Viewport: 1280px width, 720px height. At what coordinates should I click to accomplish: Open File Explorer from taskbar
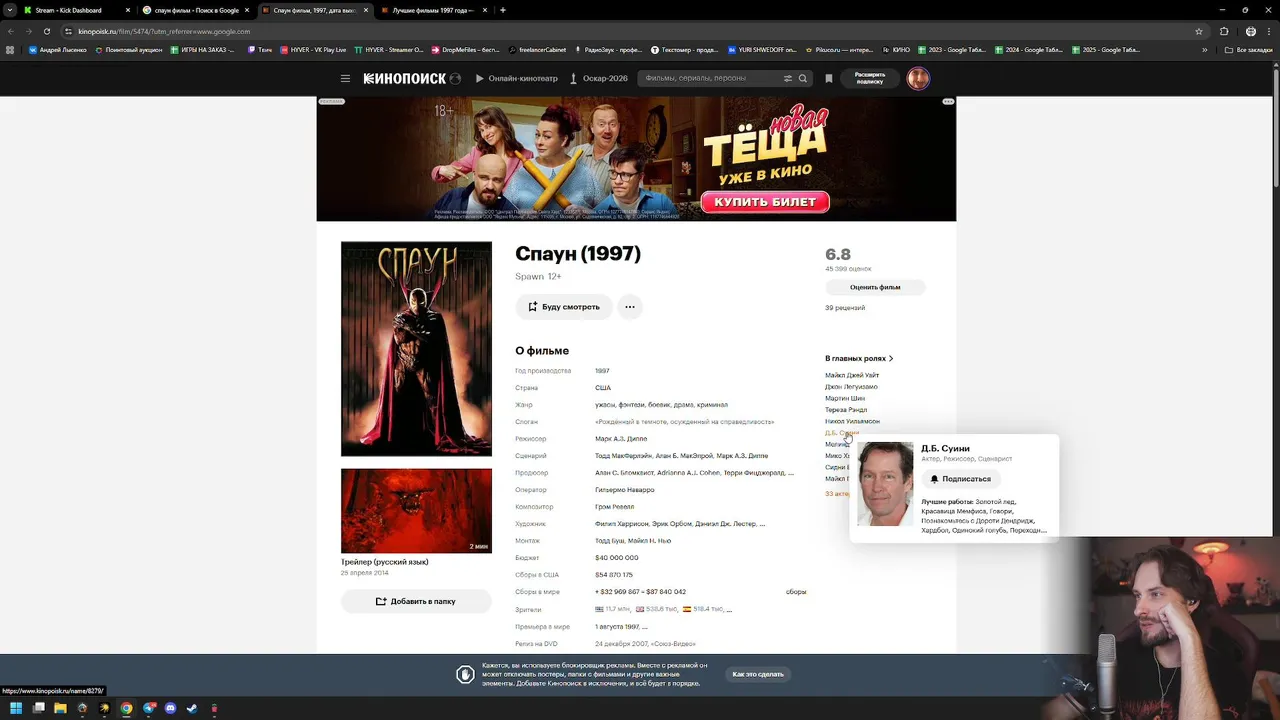coord(60,708)
